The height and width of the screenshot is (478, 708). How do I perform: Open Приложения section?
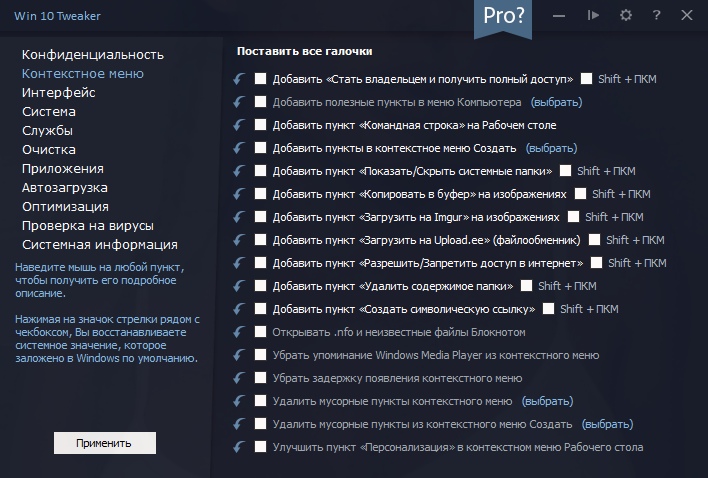pyautogui.click(x=63, y=169)
